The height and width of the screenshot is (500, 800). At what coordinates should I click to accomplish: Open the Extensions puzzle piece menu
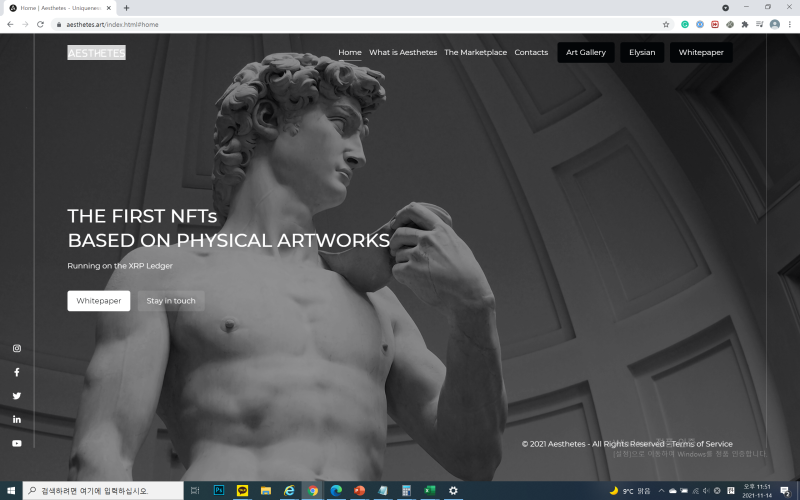click(745, 24)
